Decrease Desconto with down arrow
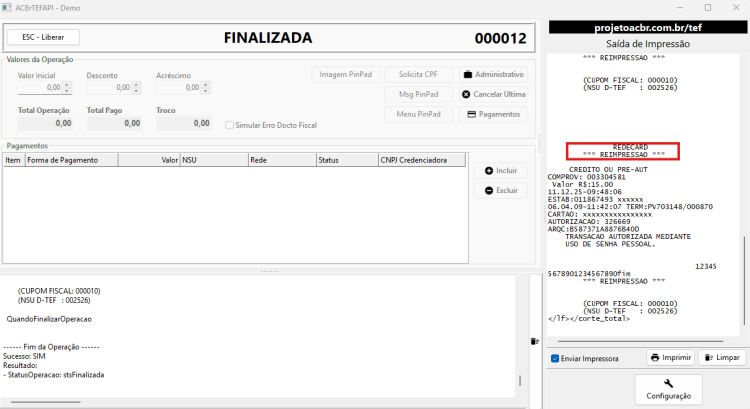The height and width of the screenshot is (409, 750). click(x=136, y=91)
